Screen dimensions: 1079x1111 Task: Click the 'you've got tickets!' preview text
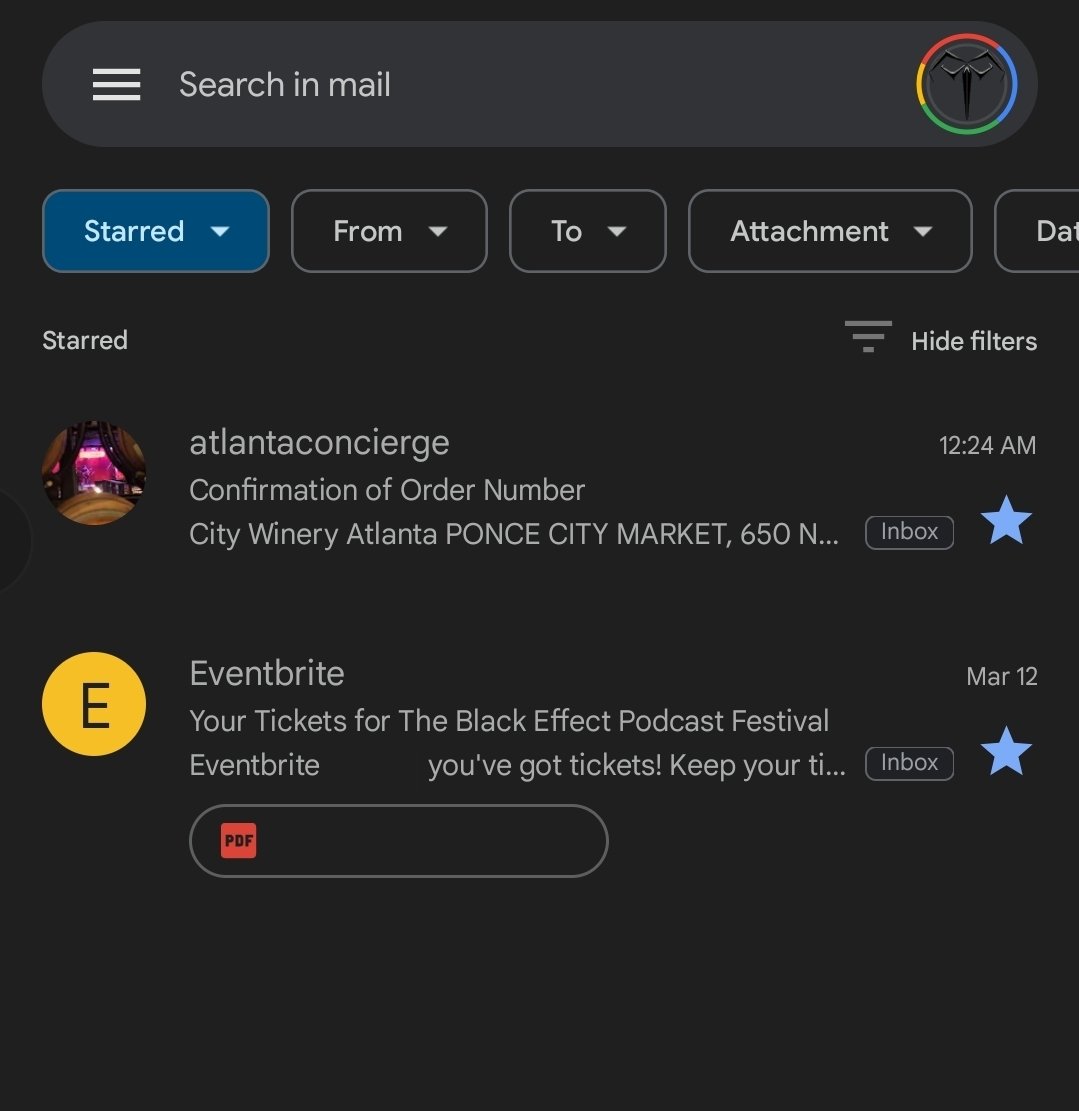636,765
